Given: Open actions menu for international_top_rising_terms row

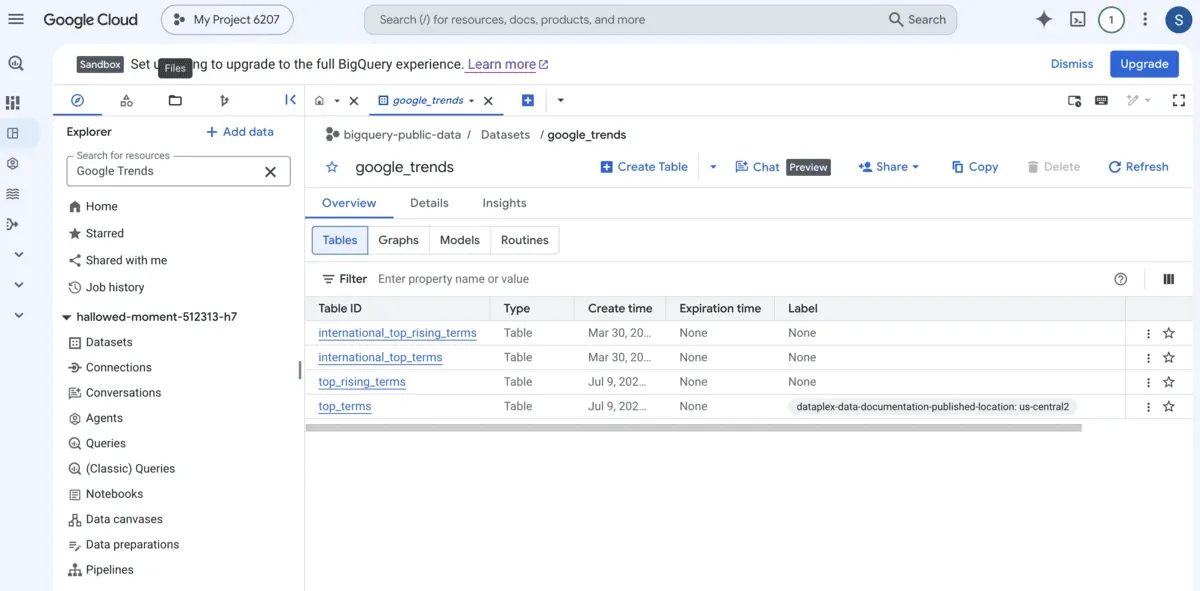Looking at the screenshot, I should (1148, 333).
